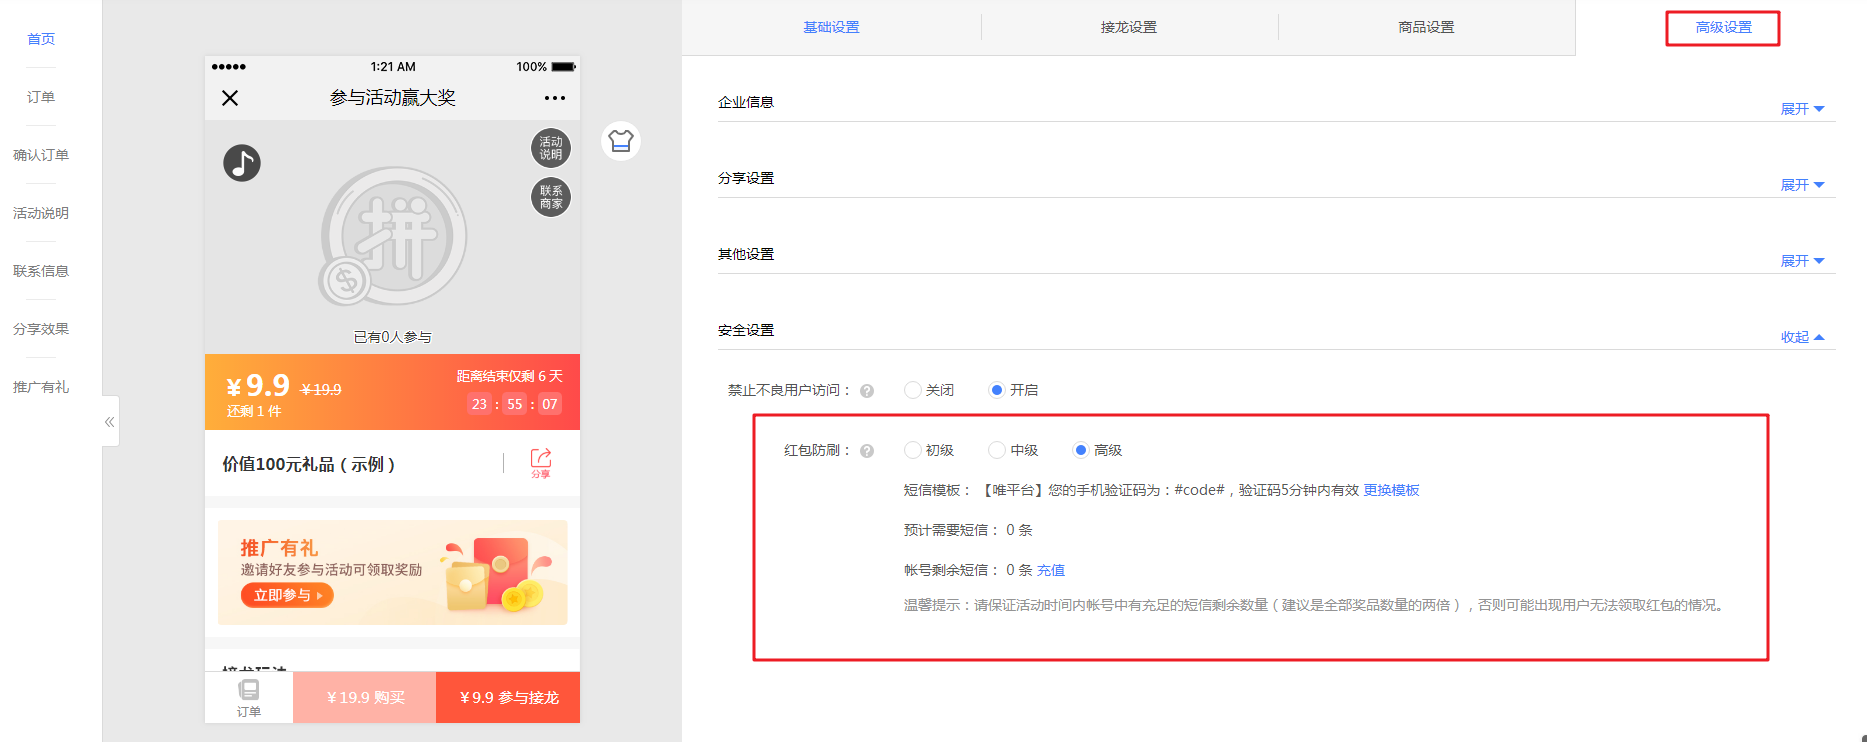Collapse the 安全设置 section with 收起
This screenshot has height=742, width=1867.
click(1802, 337)
